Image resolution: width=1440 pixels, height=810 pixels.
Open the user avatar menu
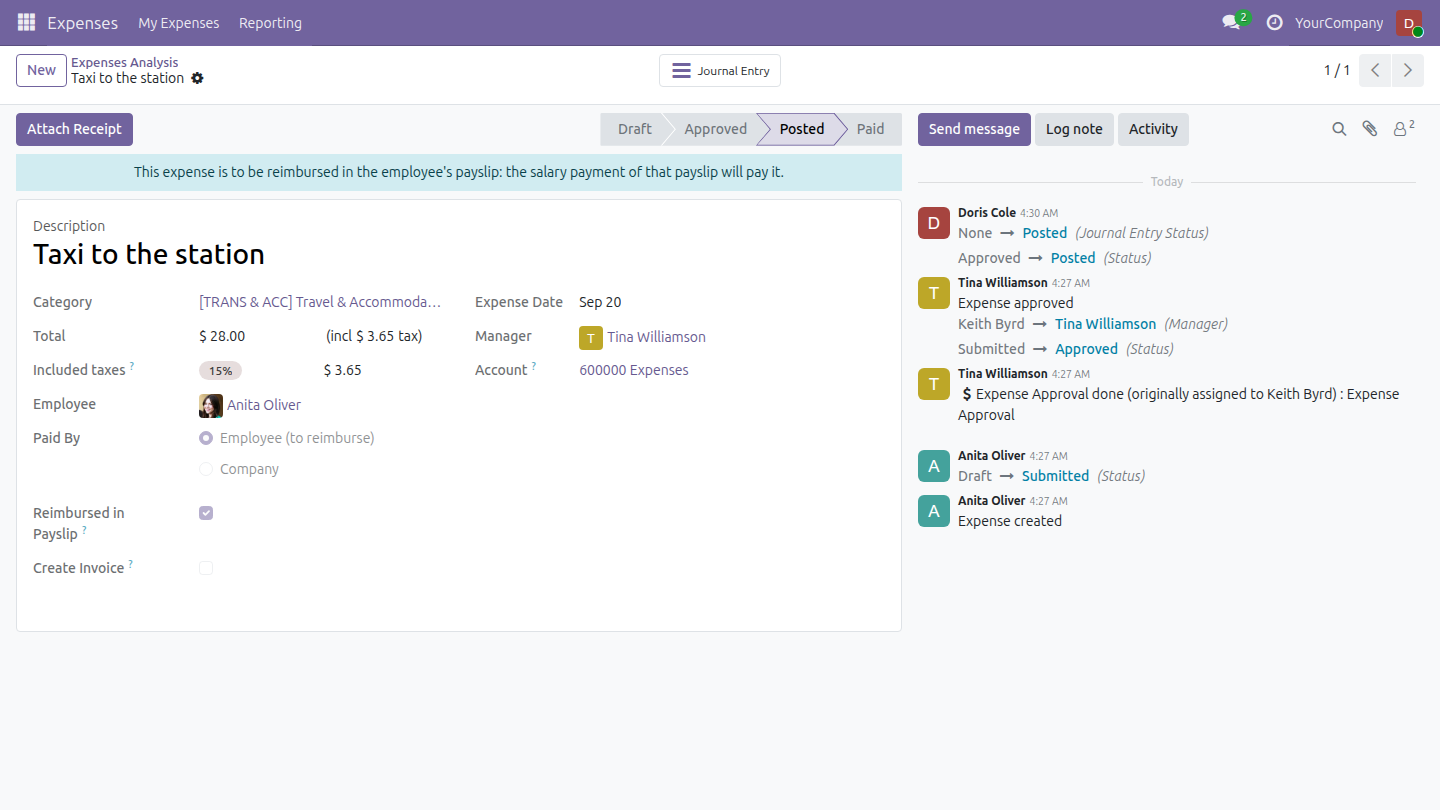pos(1409,23)
